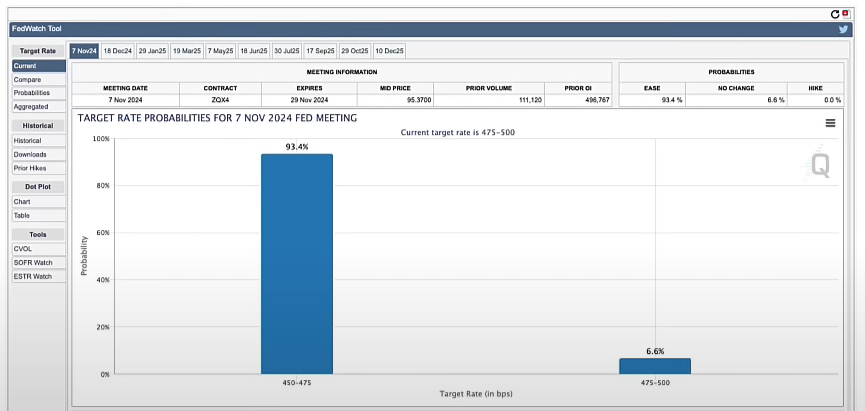The height and width of the screenshot is (411, 865).
Task: Switch to the 7 May25 meeting tab
Action: [x=221, y=51]
